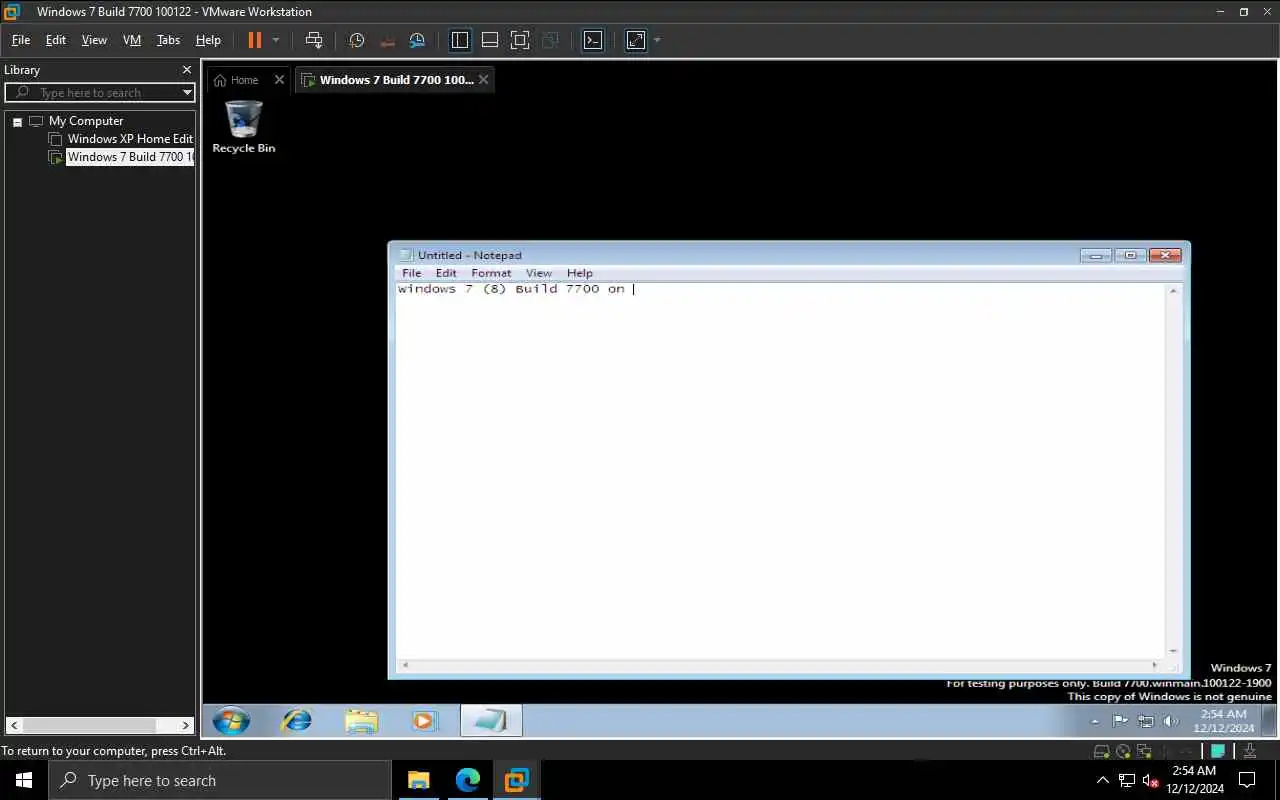The image size is (1280, 800).
Task: Click the Unity mode toolbar icon
Action: click(x=550, y=40)
